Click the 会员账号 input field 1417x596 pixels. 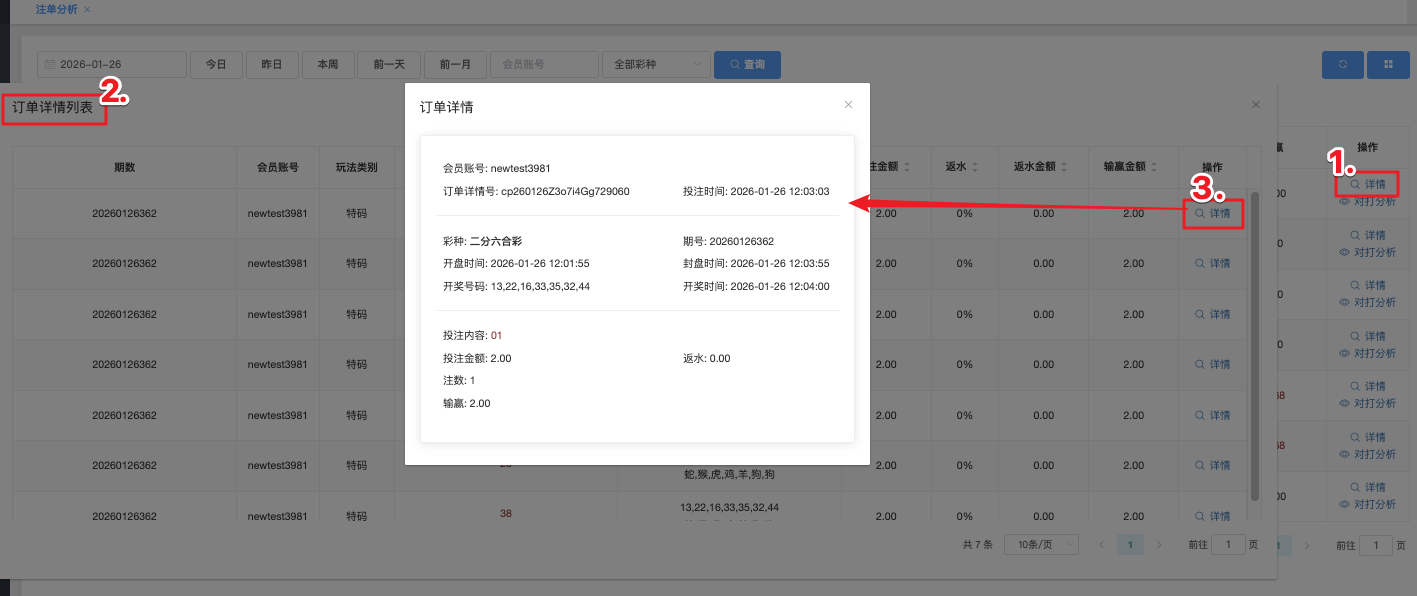(543, 64)
